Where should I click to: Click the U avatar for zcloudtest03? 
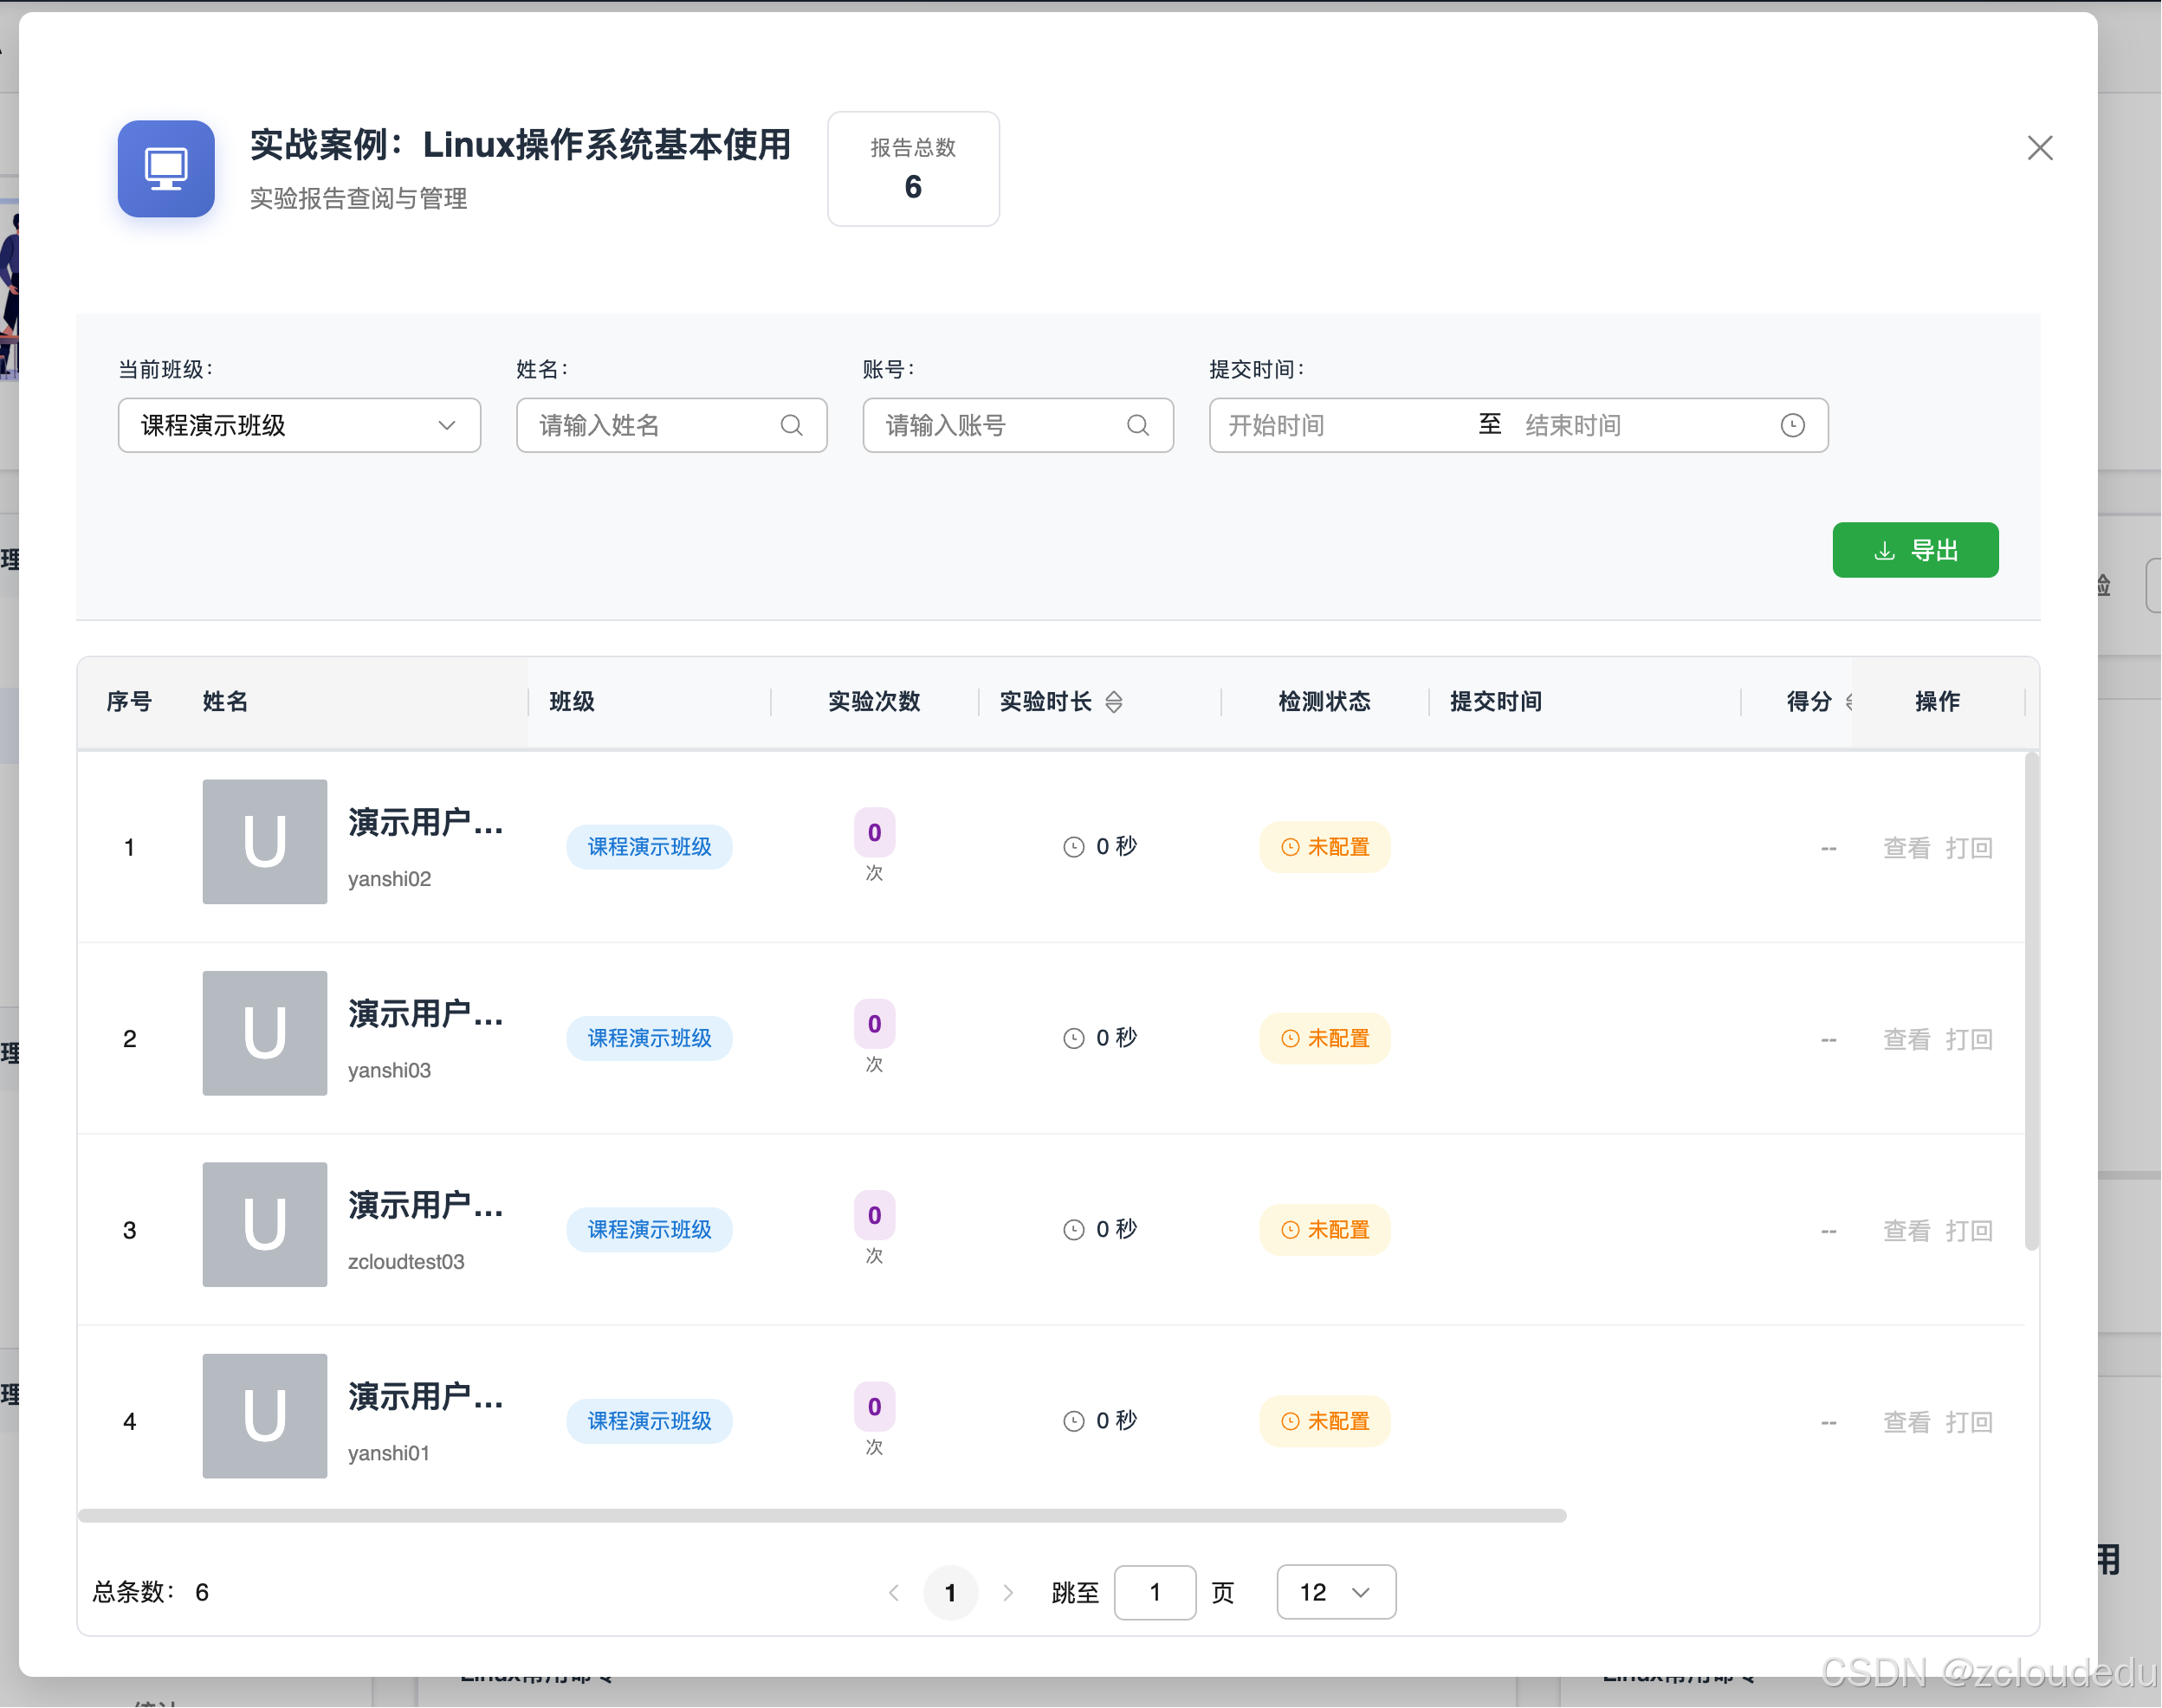265,1224
